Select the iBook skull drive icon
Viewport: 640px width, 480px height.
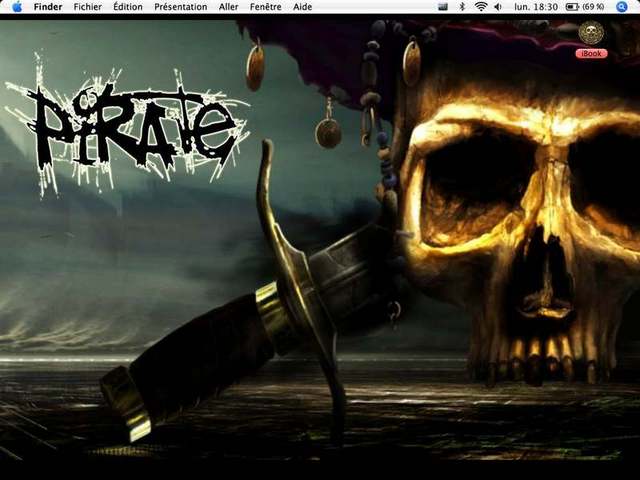(x=591, y=33)
